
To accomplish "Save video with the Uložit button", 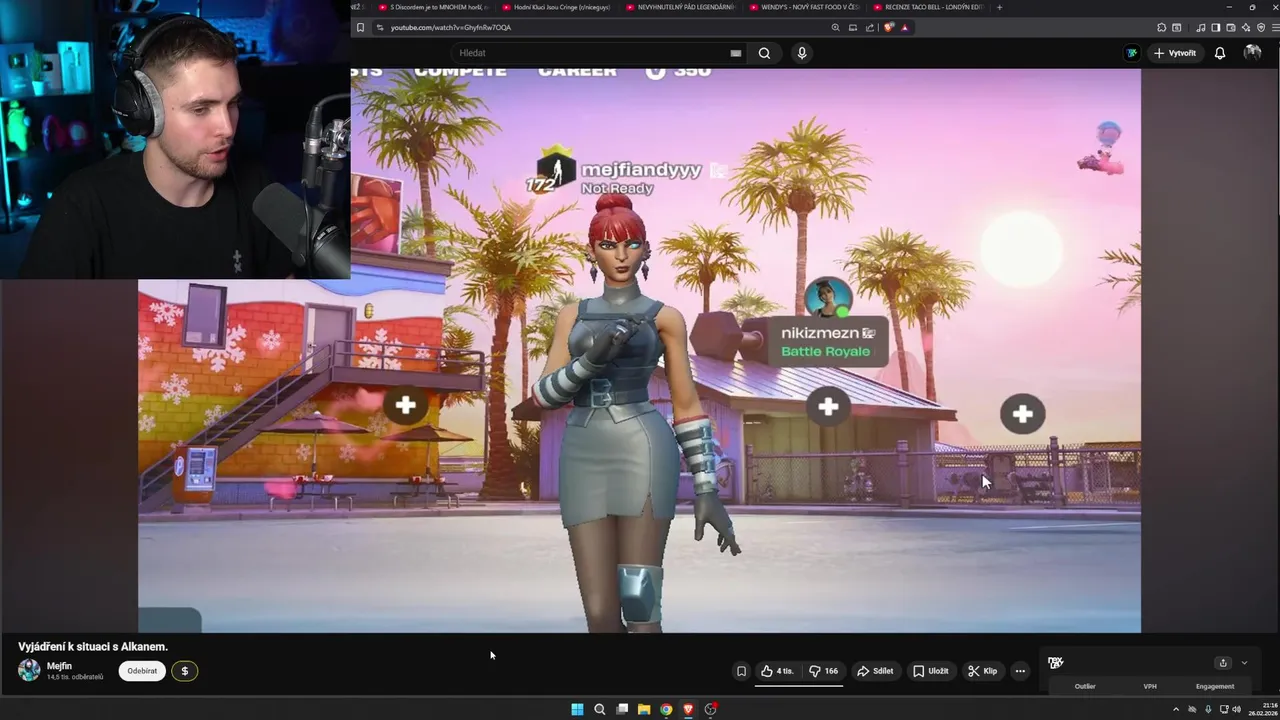I will pos(930,671).
